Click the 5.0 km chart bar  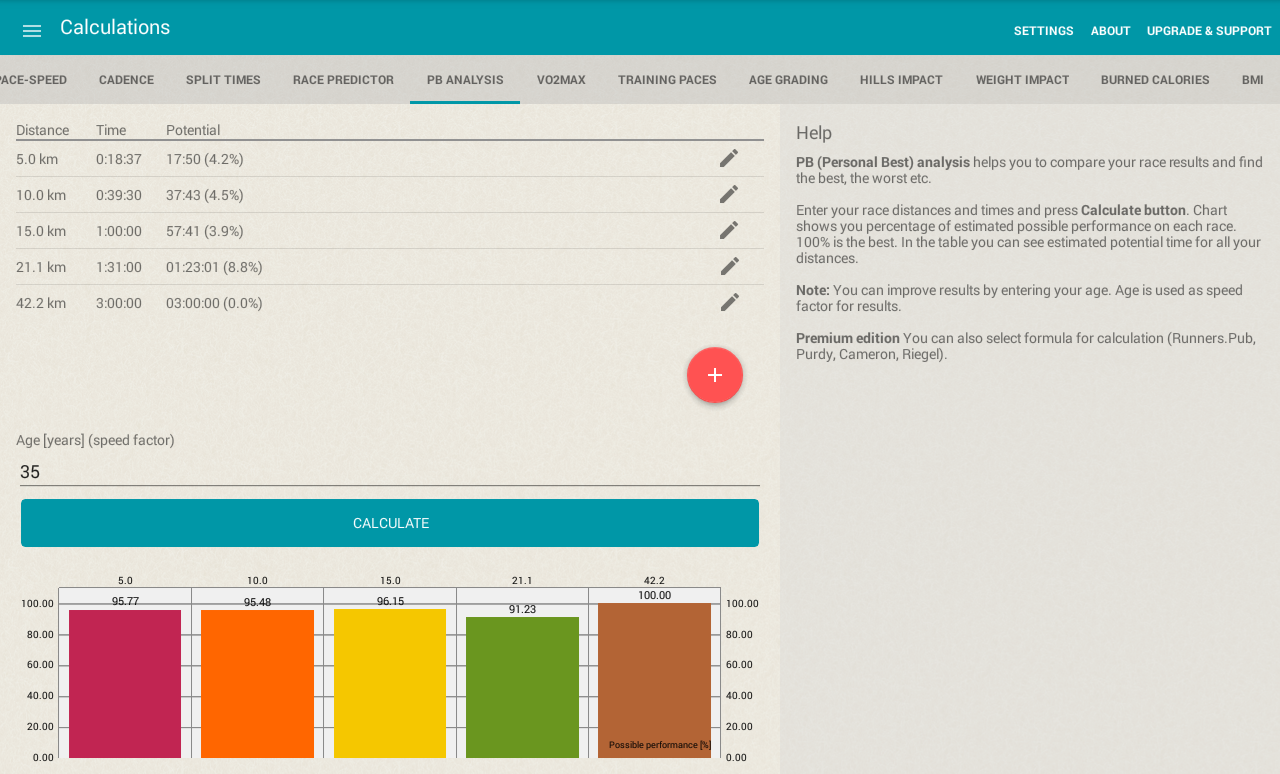coord(125,684)
